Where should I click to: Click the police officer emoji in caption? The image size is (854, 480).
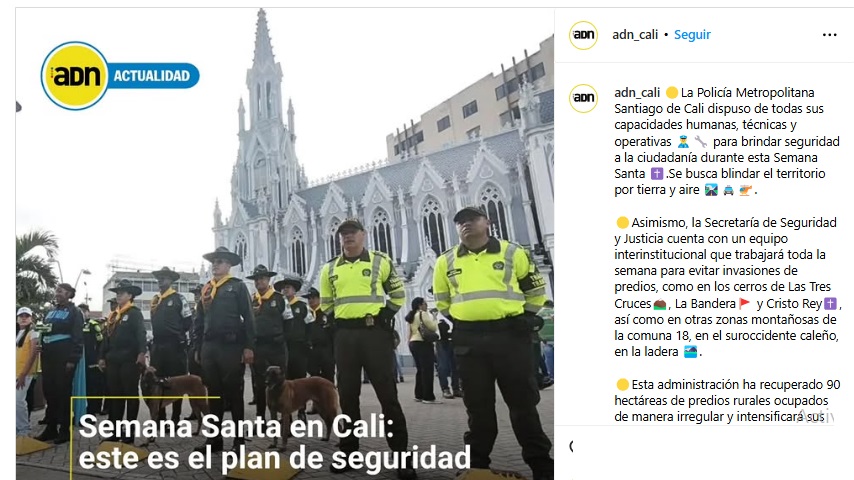(x=683, y=142)
